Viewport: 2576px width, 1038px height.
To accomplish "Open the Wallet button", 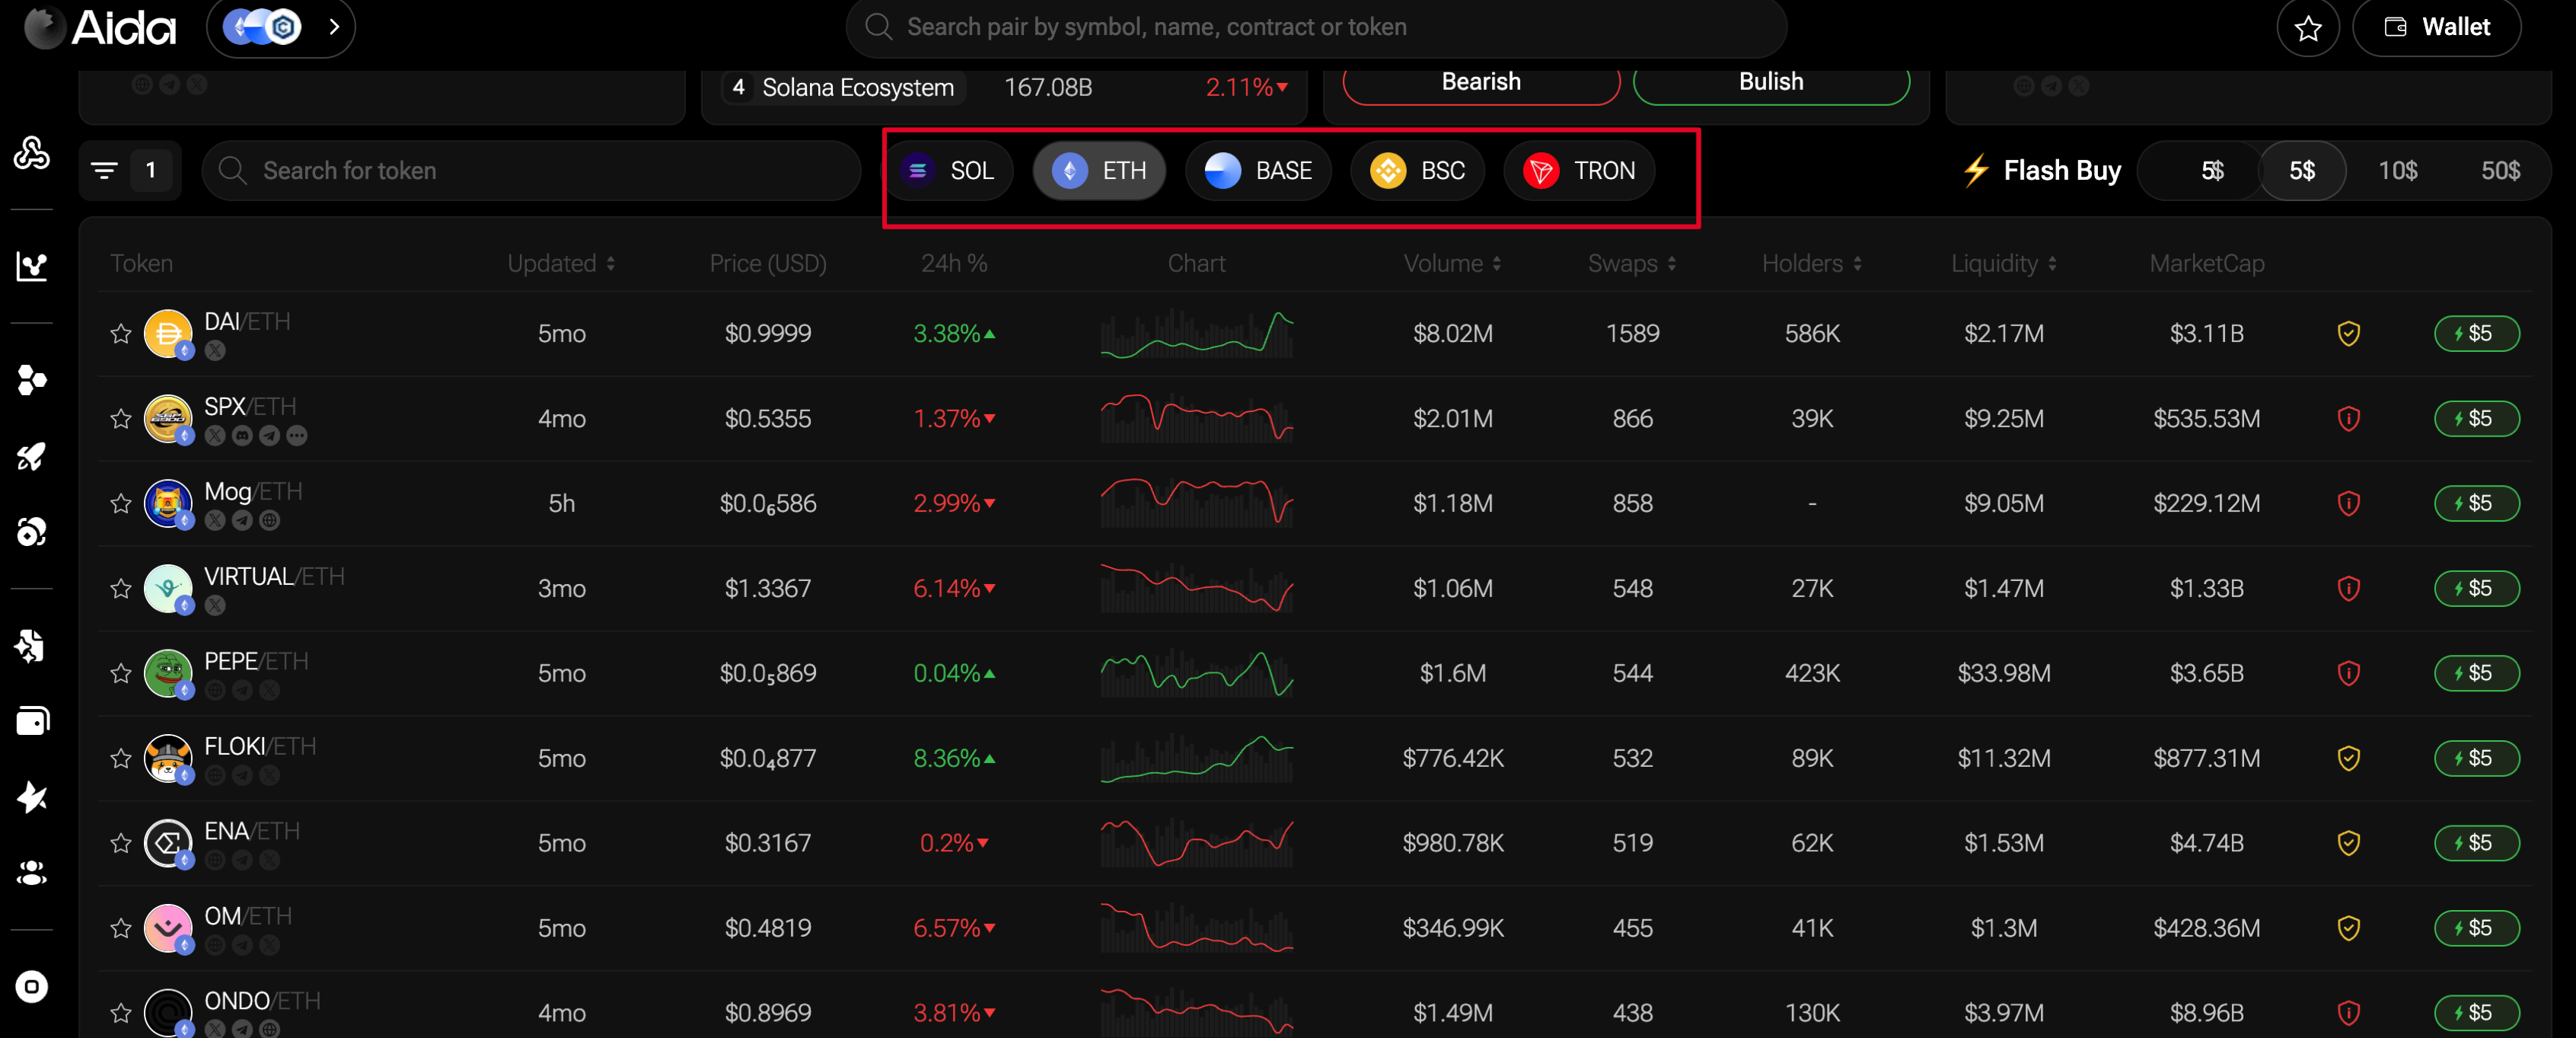I will click(x=2436, y=27).
